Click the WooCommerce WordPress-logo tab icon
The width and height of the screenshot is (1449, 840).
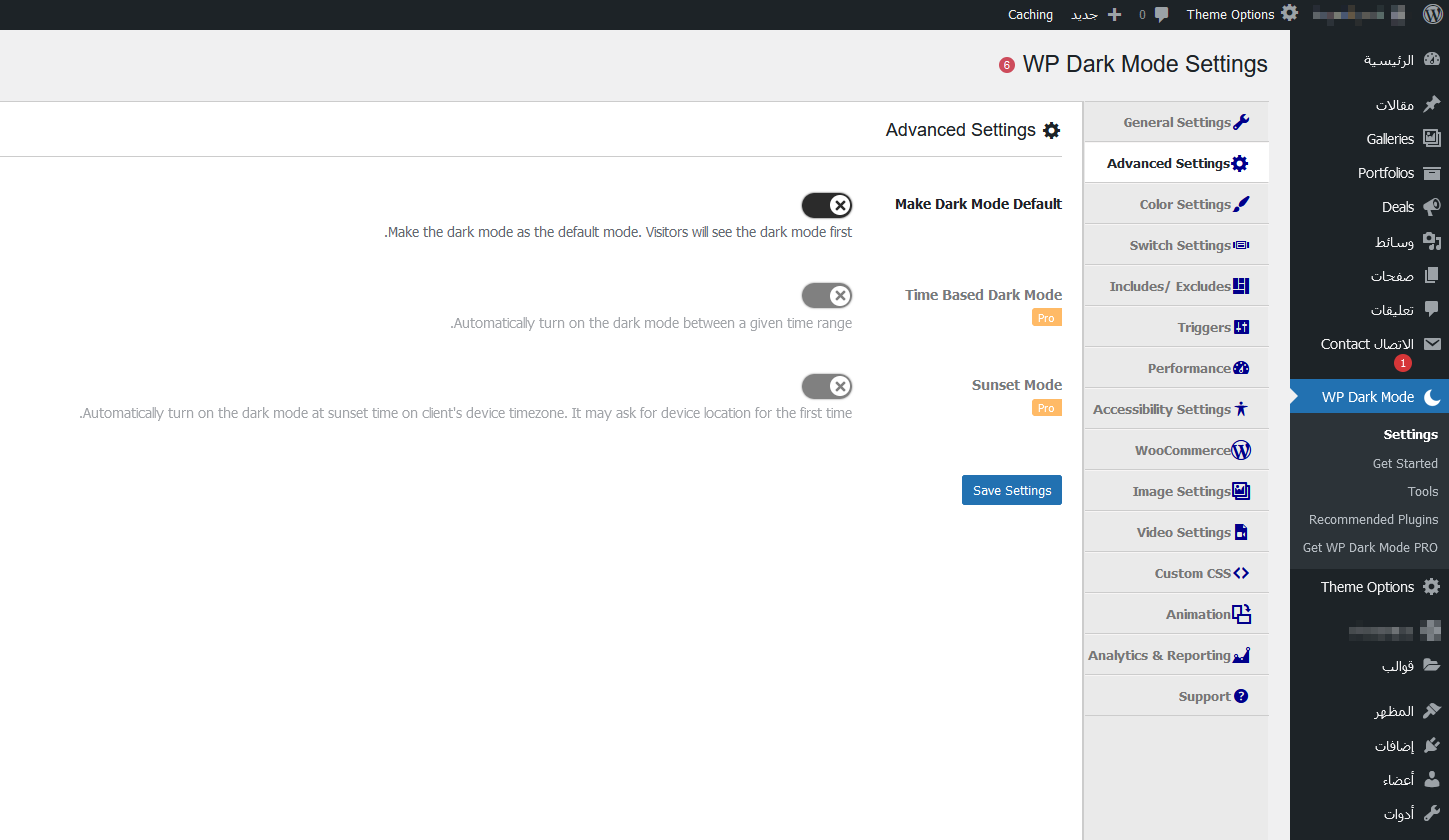click(1241, 450)
